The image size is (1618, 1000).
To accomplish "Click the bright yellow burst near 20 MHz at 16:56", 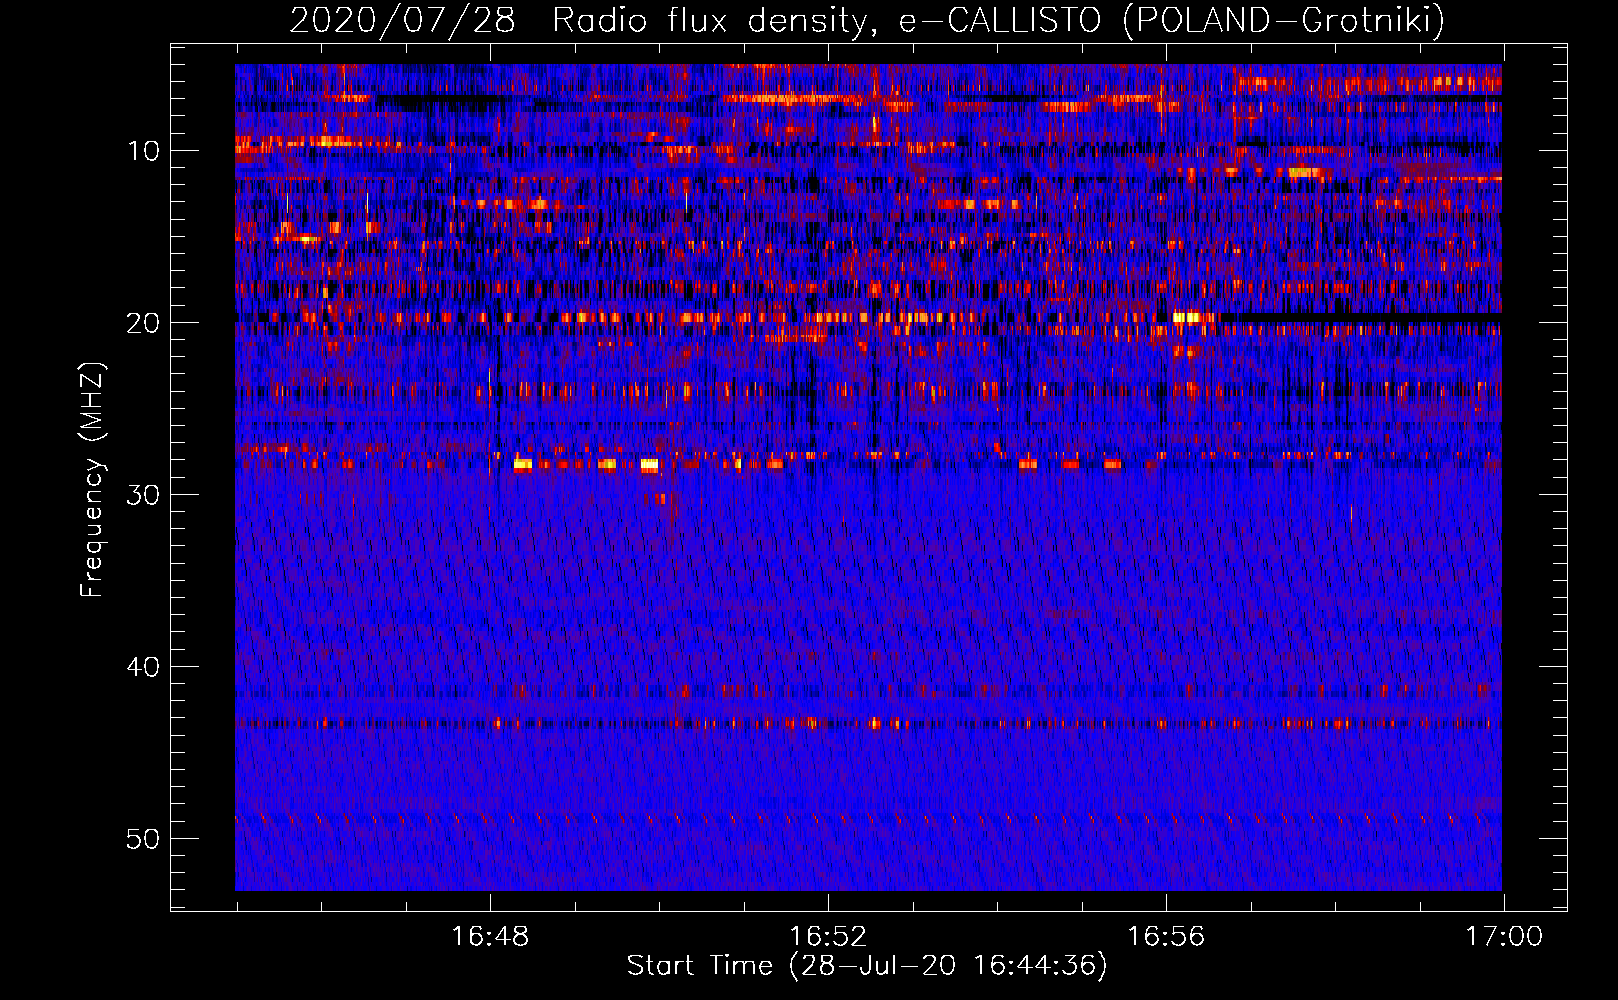I will [1187, 317].
